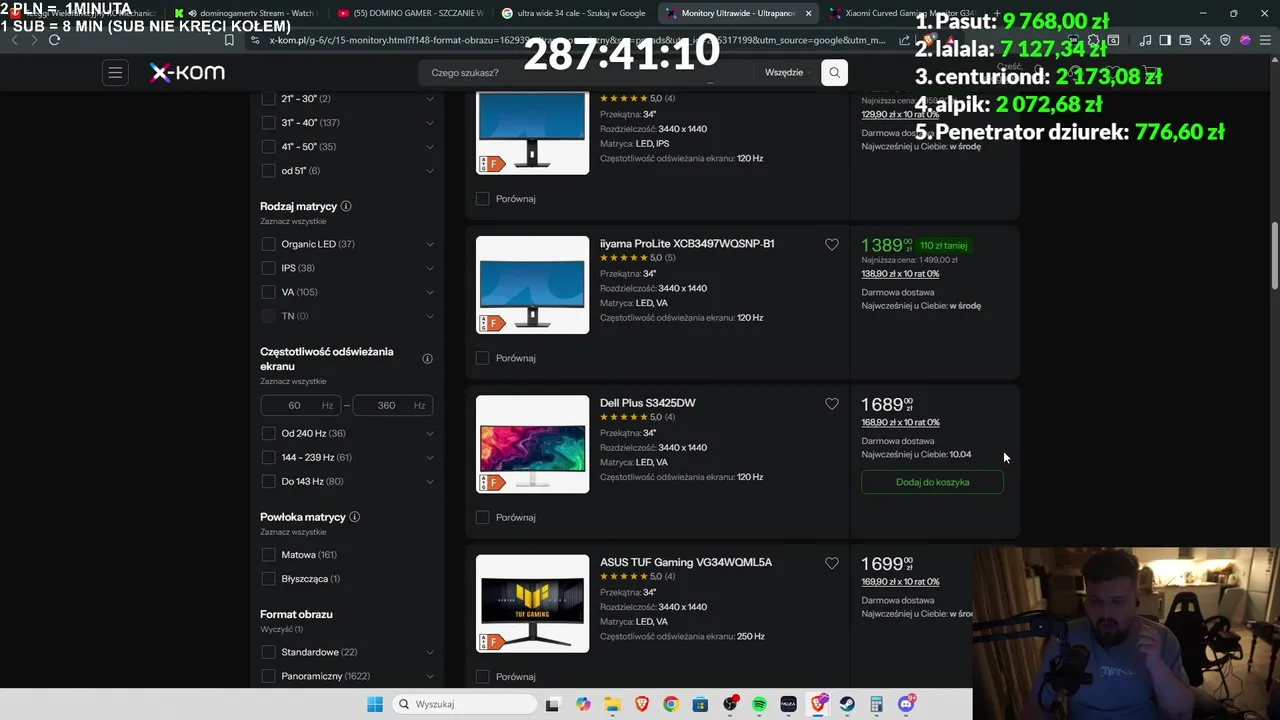The height and width of the screenshot is (720, 1280).
Task: Check the Standardowe format filter
Action: point(268,652)
